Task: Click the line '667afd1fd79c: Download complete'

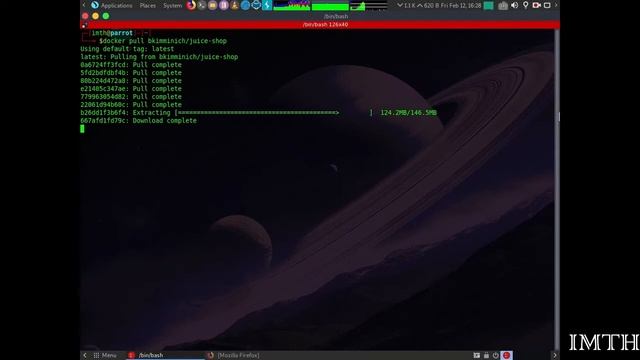Action: (138, 121)
